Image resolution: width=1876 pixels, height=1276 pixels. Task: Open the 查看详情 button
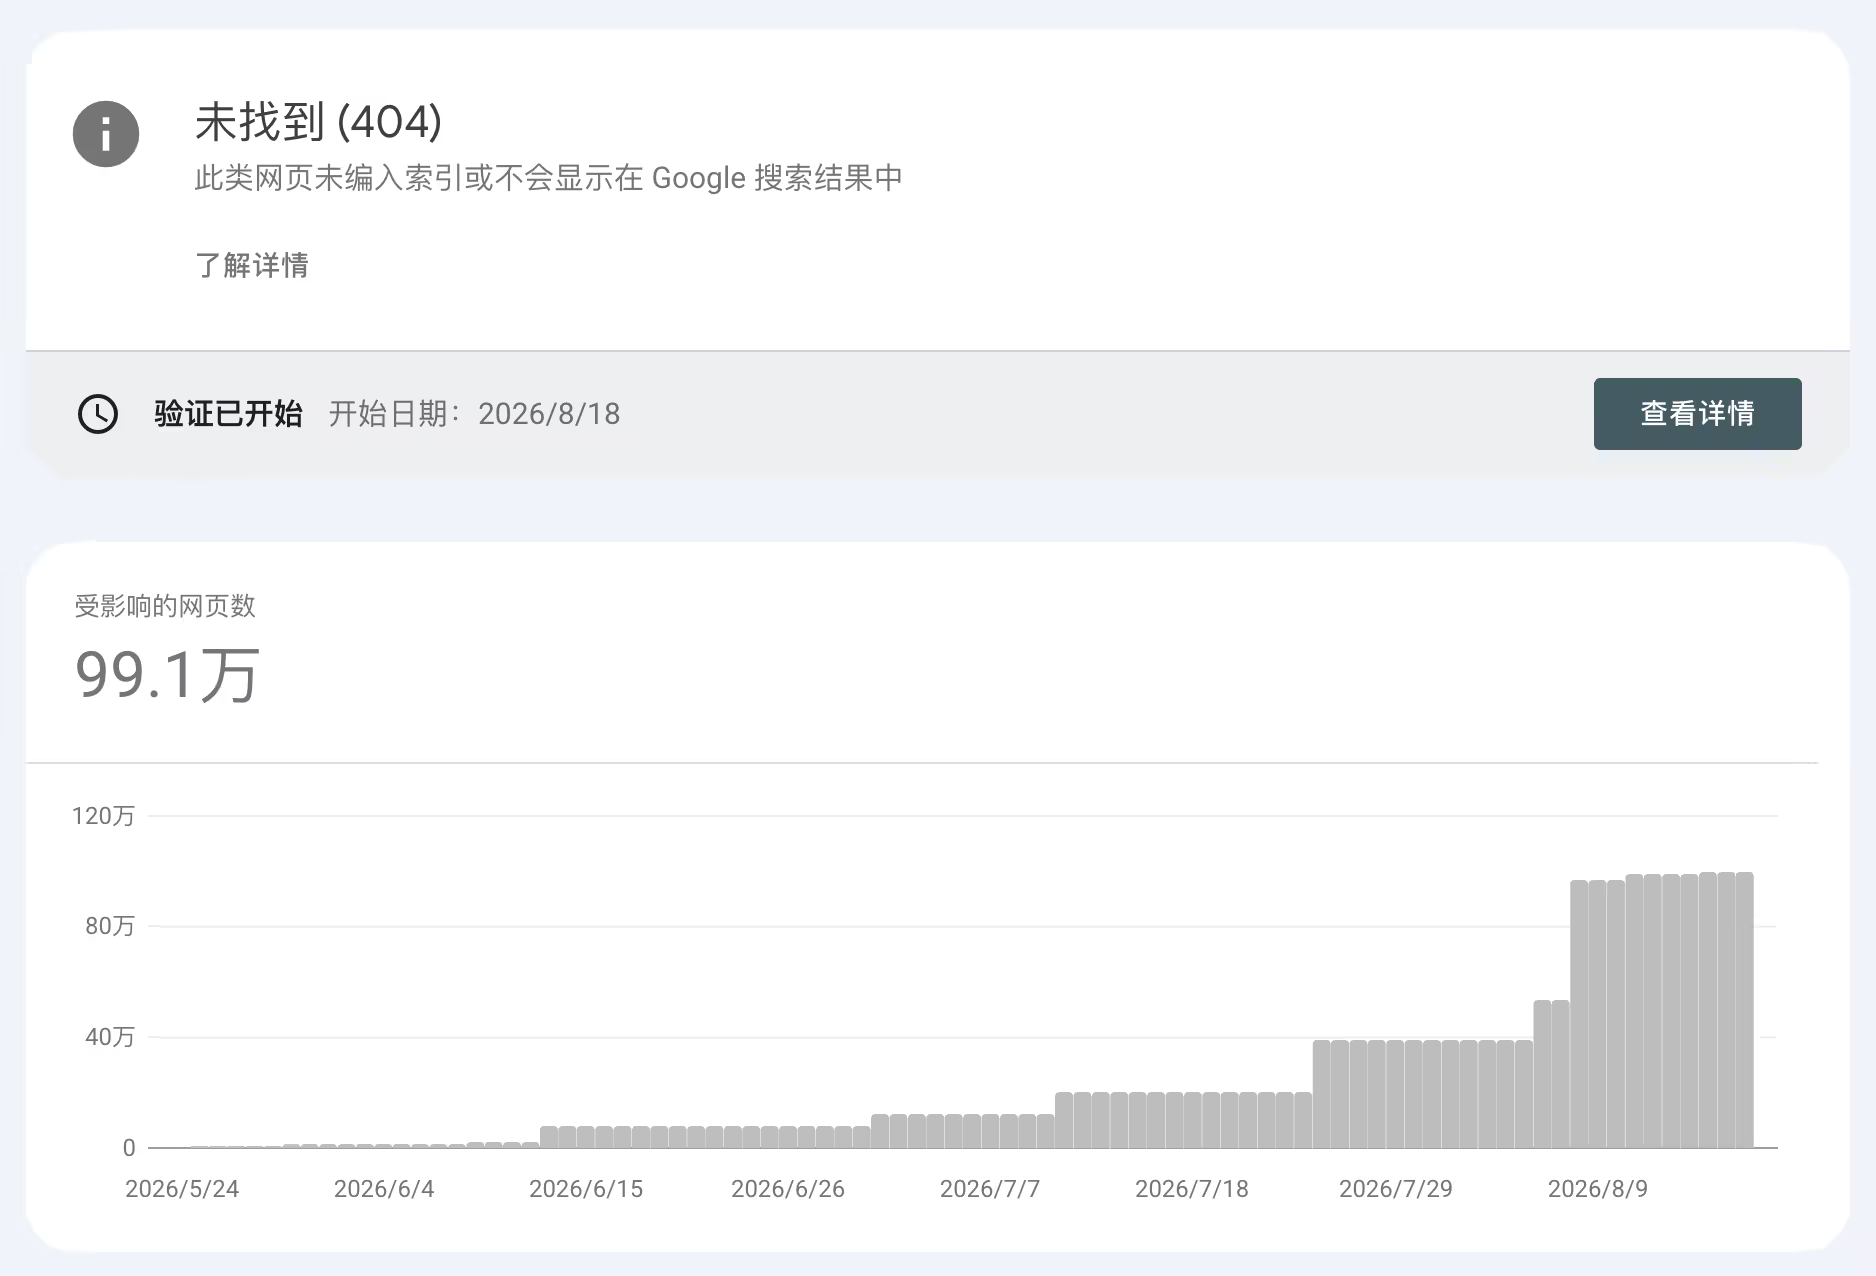1697,414
